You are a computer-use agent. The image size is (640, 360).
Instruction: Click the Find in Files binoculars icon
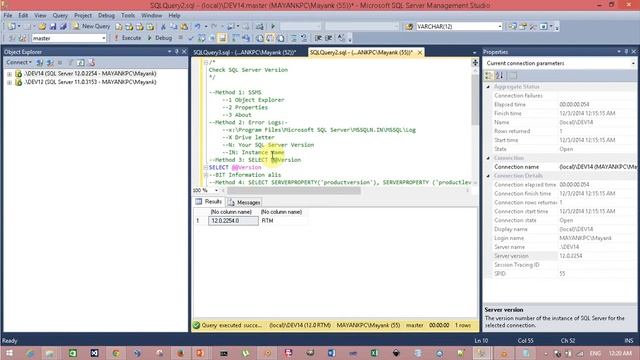[x=409, y=27]
